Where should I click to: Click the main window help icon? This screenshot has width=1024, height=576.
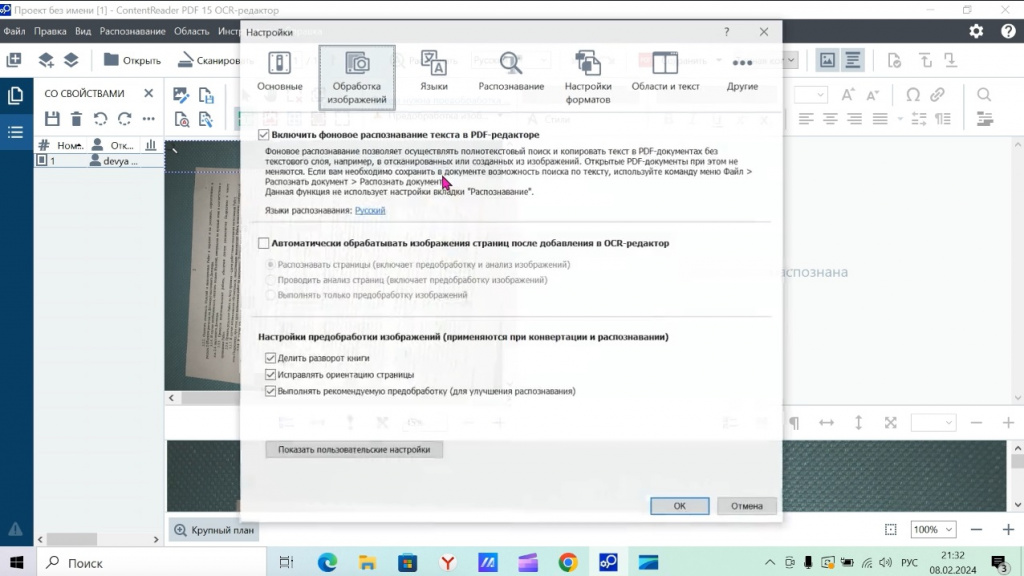[x=1008, y=31]
